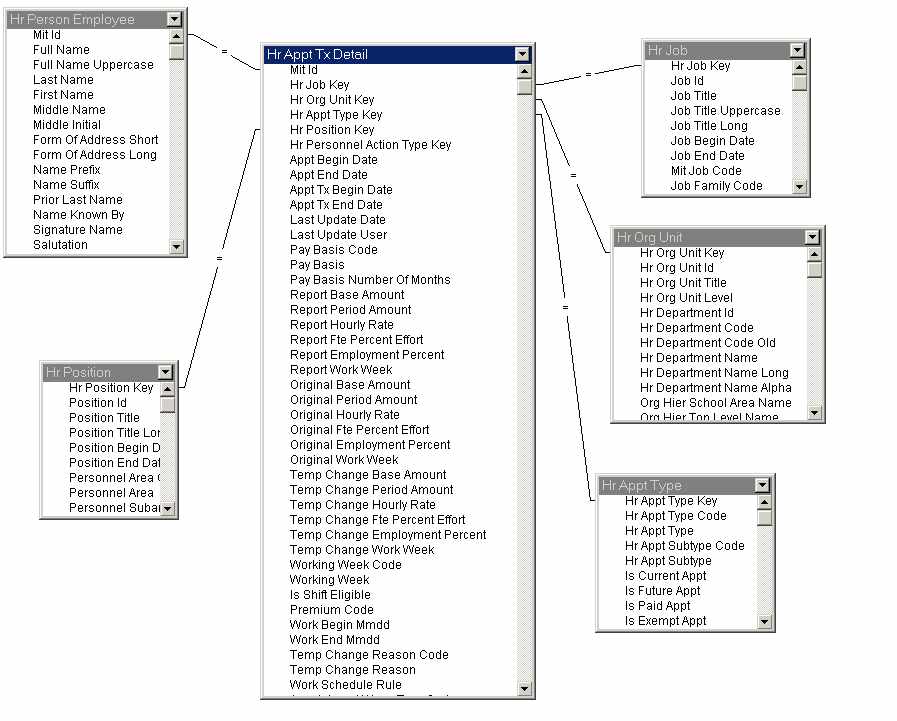Click the join symbol on Hr Job link
This screenshot has height=721, width=897.
click(588, 74)
